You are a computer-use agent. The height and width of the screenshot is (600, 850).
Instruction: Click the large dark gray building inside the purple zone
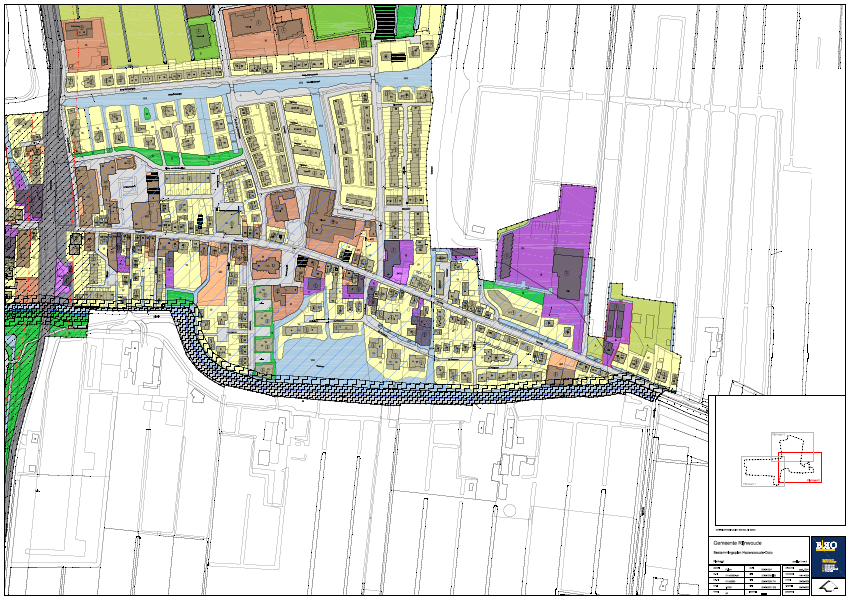(568, 274)
